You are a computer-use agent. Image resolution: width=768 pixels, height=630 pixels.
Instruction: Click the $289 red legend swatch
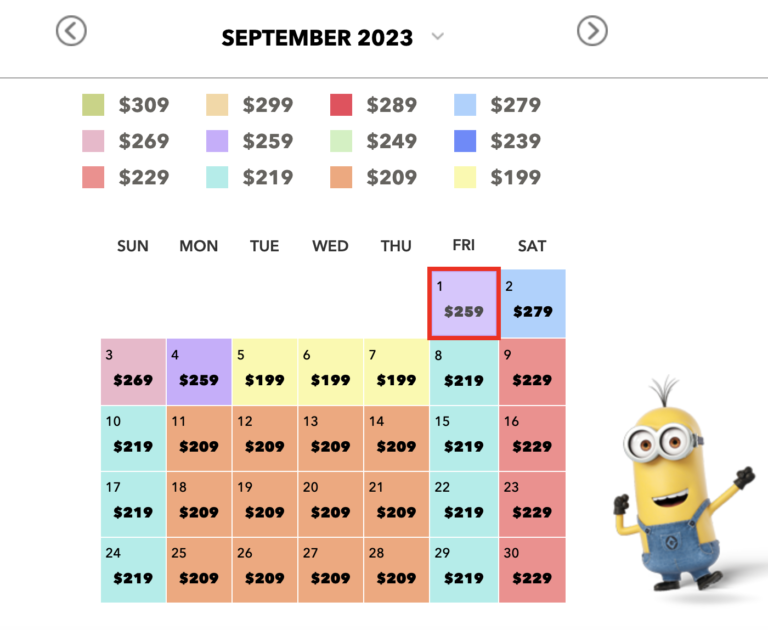point(341,105)
